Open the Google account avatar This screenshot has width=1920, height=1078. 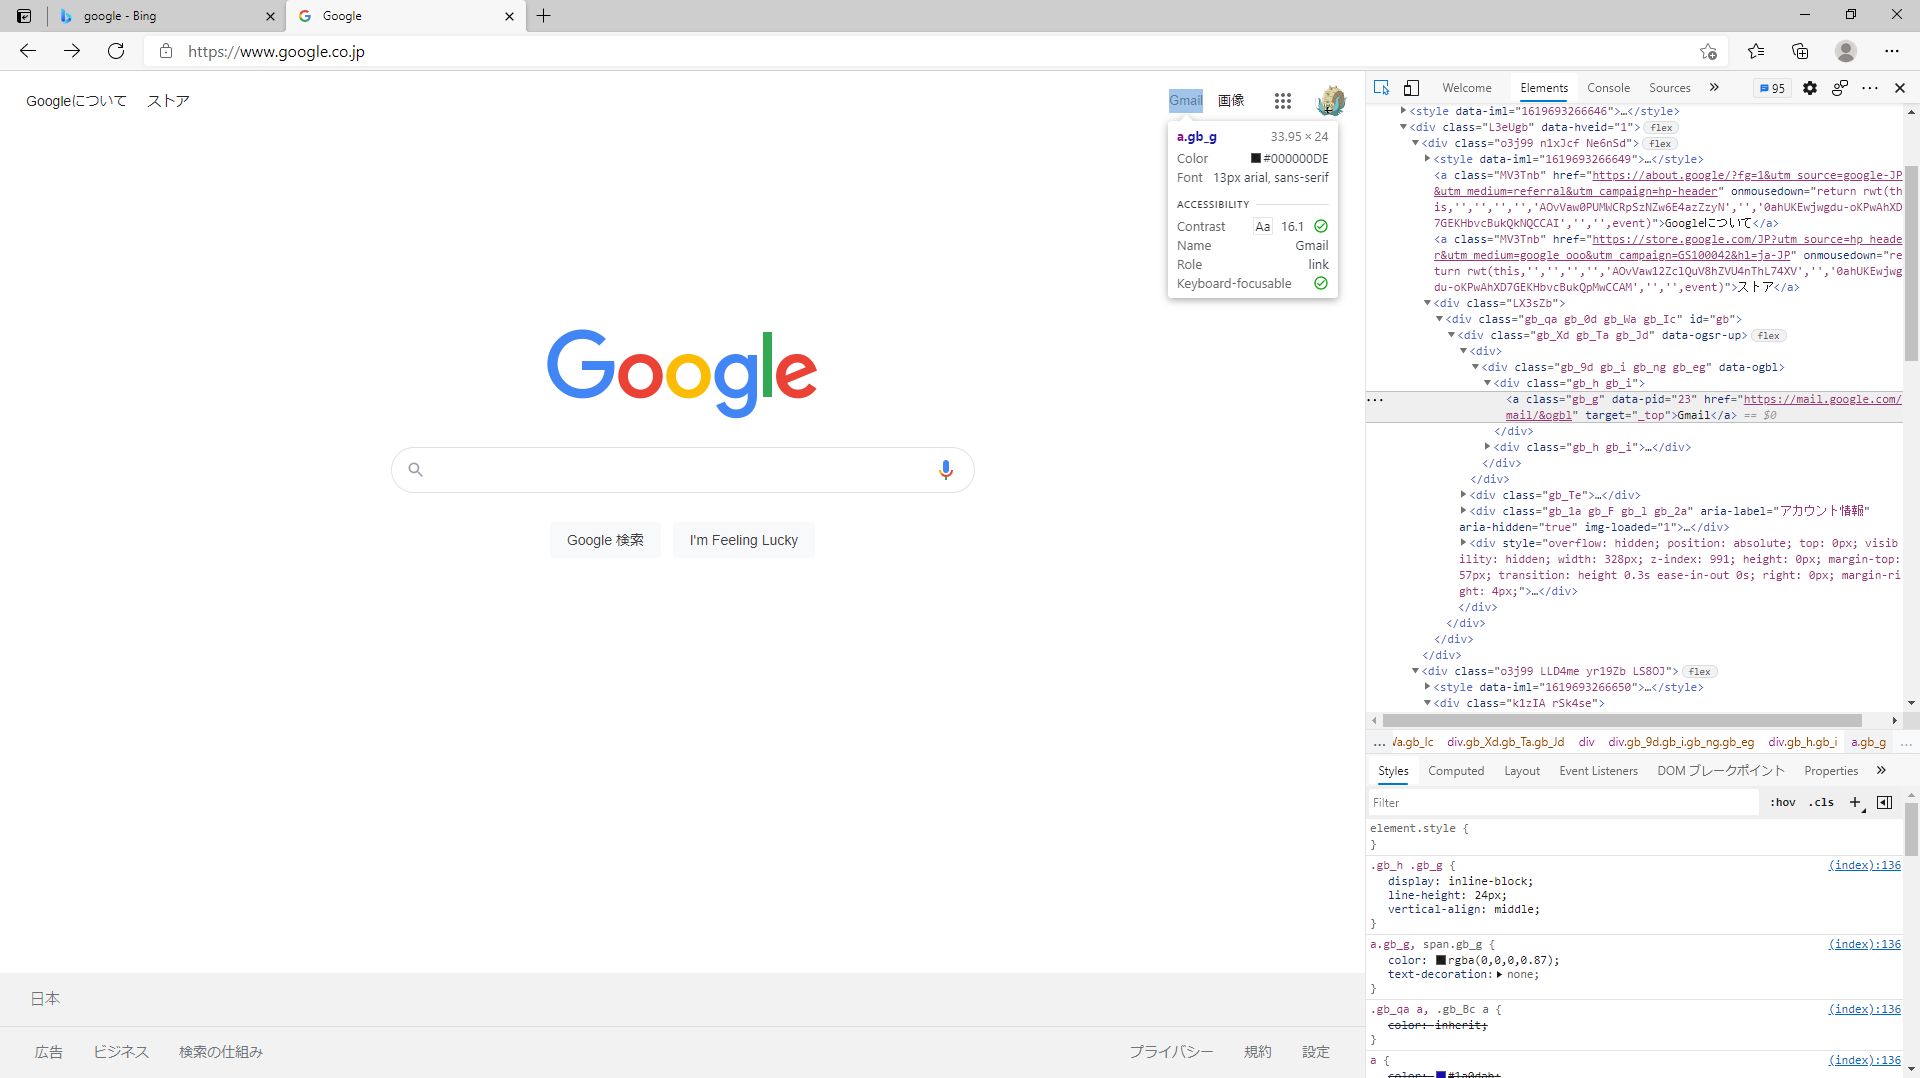tap(1331, 100)
